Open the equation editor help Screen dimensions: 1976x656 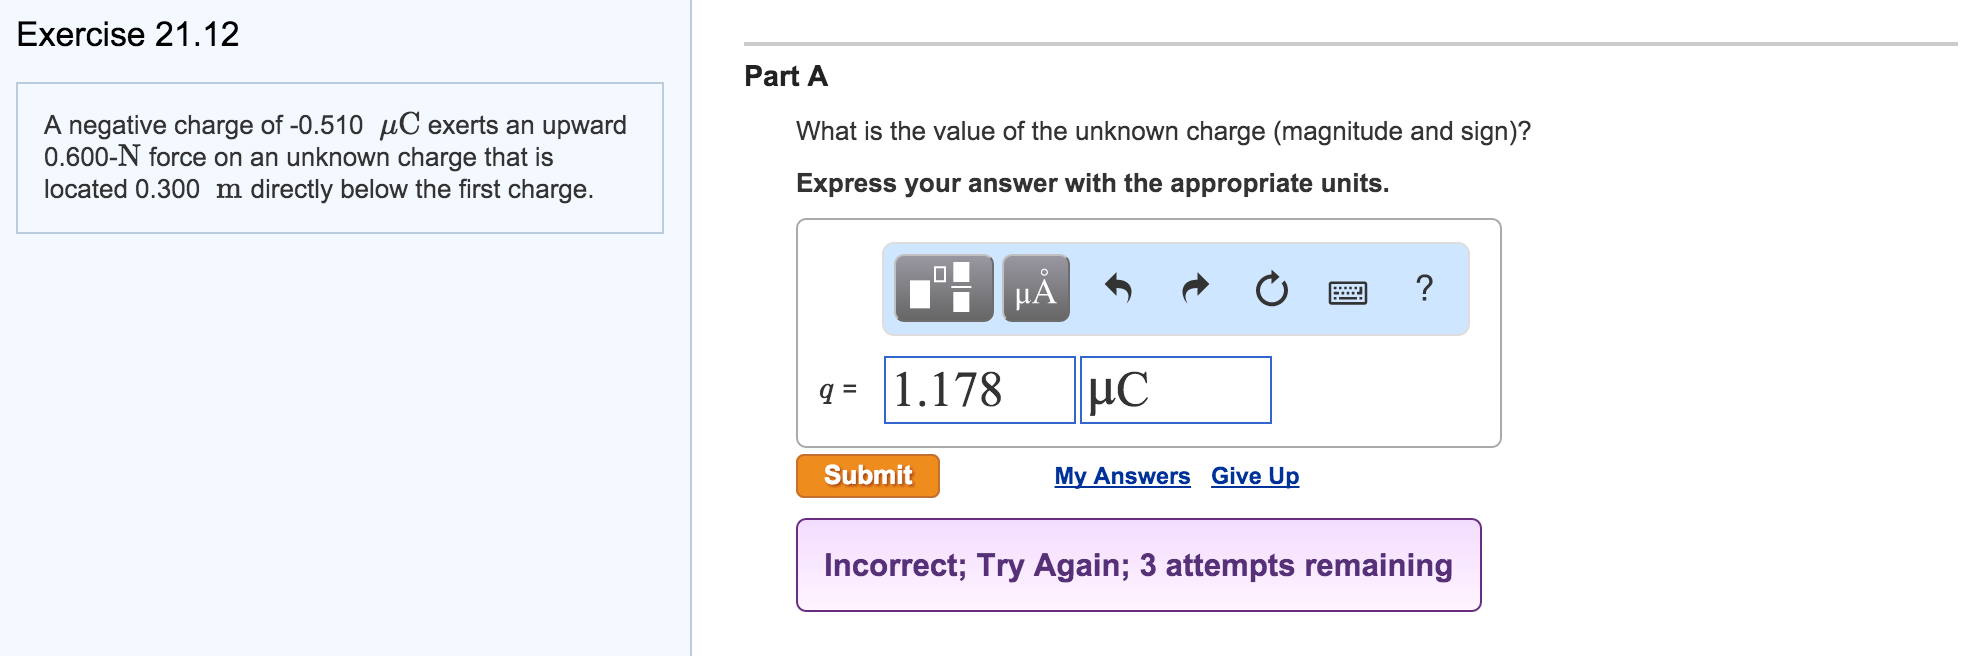1423,289
